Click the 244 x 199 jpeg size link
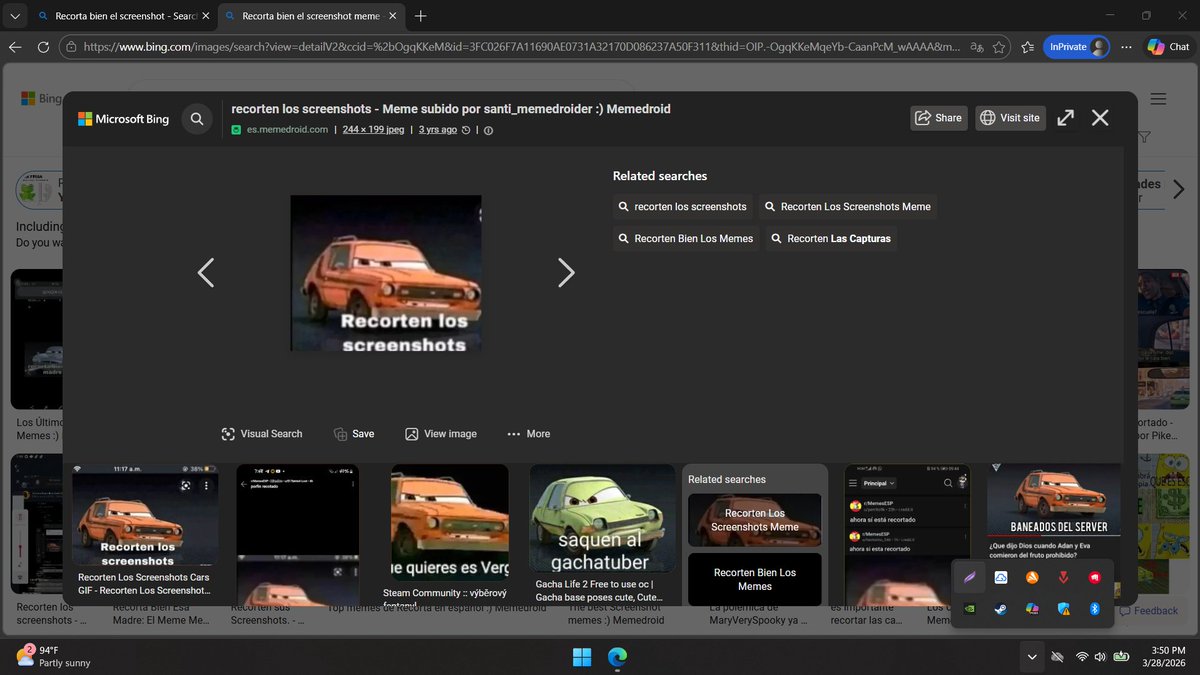This screenshot has width=1200, height=675. (373, 130)
